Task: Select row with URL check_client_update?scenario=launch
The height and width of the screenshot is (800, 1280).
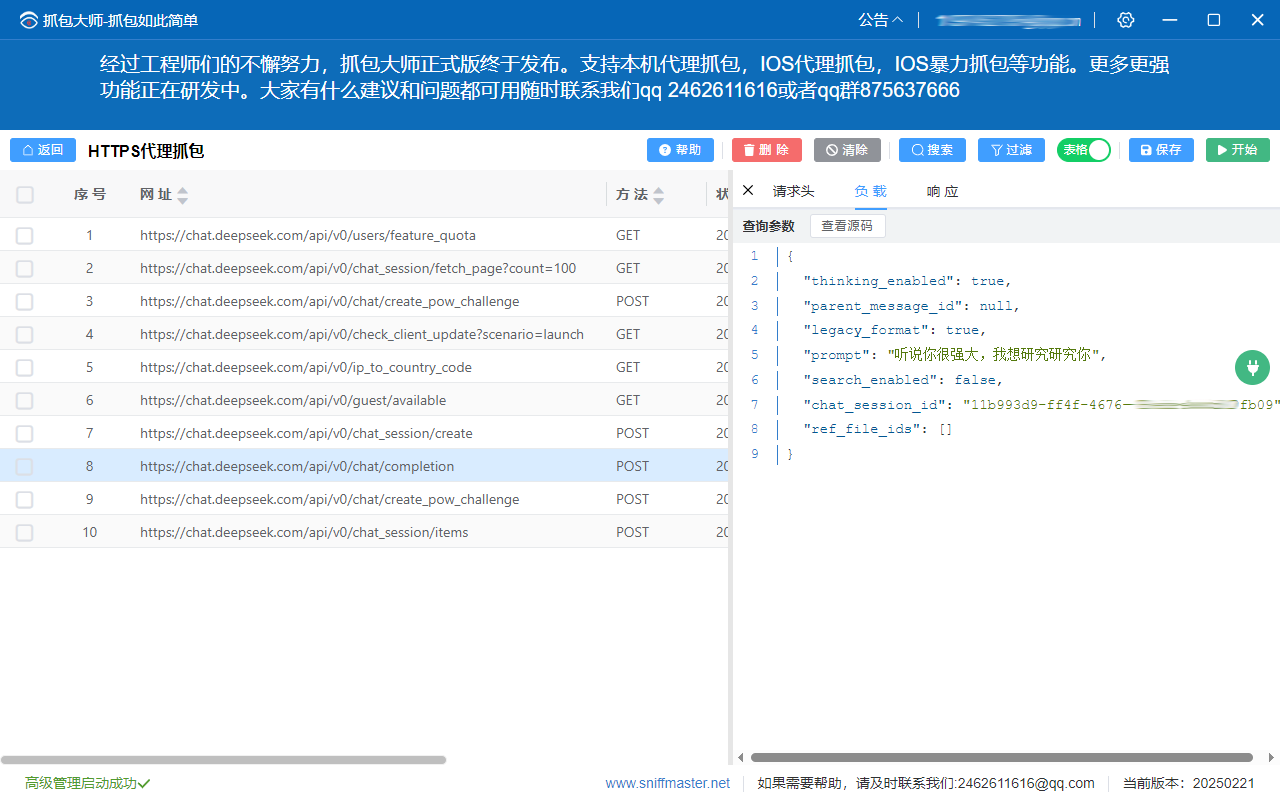Action: pyautogui.click(x=364, y=334)
